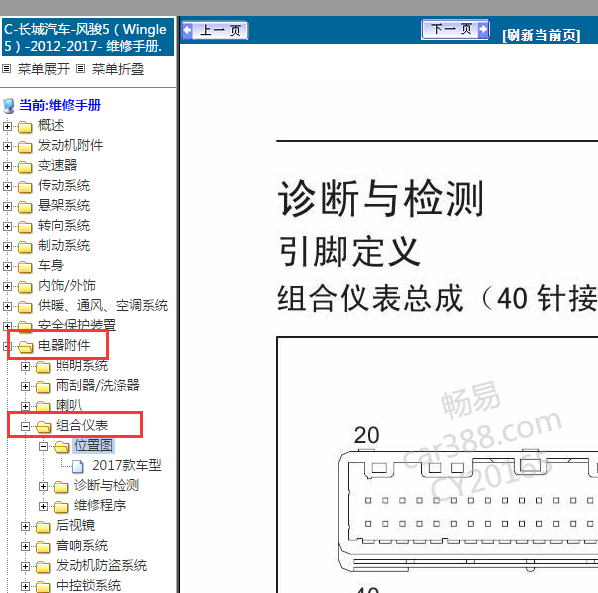Click the 诊断与检测 page heading
This screenshot has height=593, width=598.
(x=381, y=199)
